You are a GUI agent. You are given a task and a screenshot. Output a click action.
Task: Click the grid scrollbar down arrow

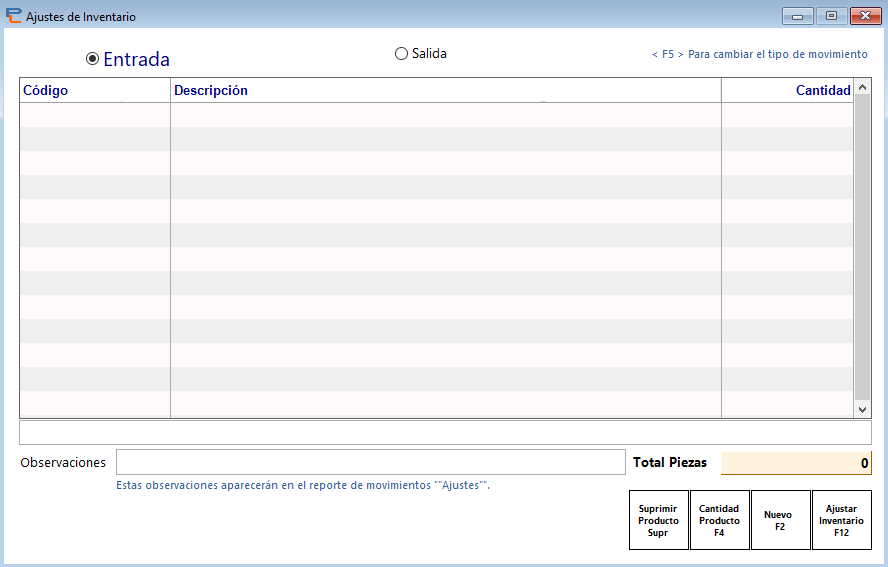(863, 410)
